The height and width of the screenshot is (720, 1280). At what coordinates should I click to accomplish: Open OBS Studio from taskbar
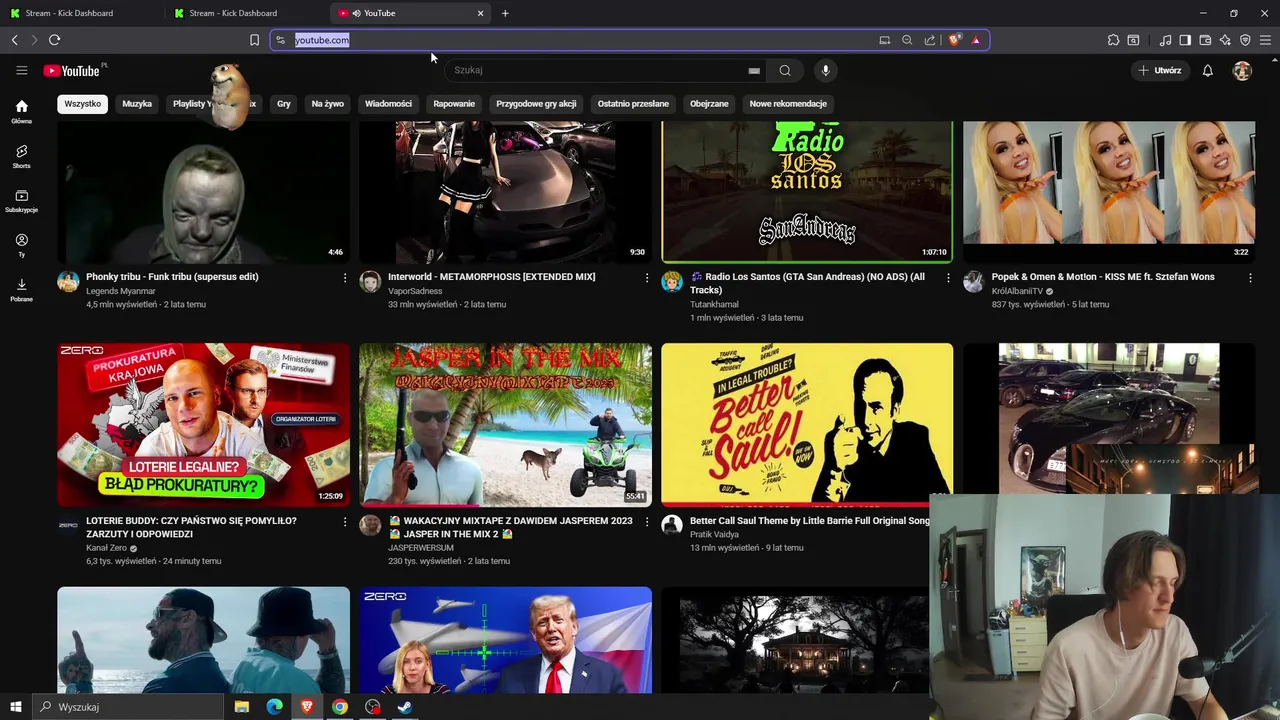[373, 707]
